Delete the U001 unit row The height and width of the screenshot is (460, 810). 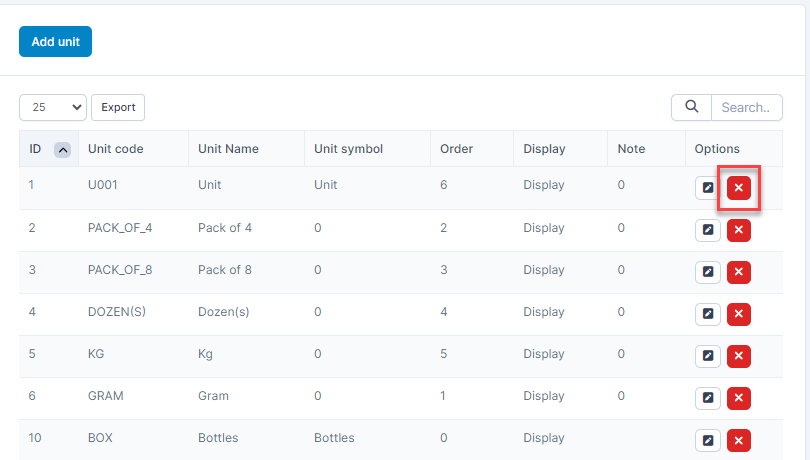(x=738, y=188)
